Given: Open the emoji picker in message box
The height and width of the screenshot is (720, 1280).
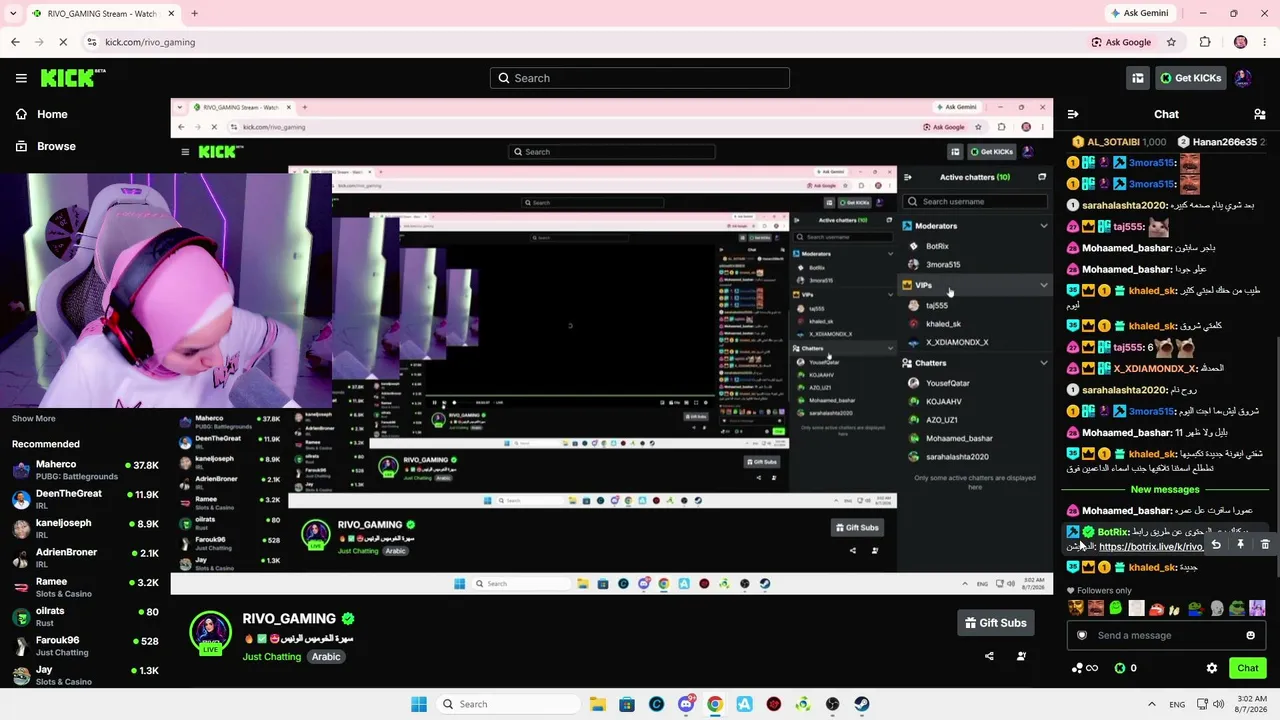Looking at the screenshot, I should tap(1250, 635).
